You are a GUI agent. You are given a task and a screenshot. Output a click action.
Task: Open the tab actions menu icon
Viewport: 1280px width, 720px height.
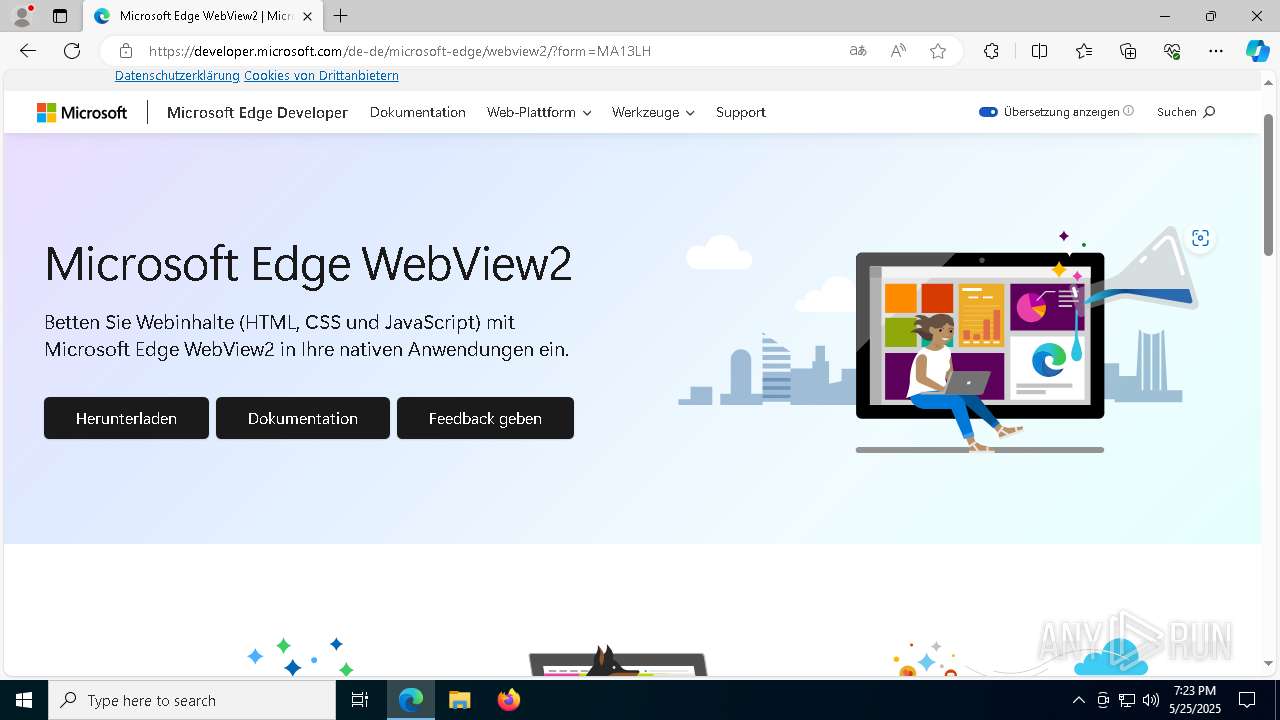[60, 16]
